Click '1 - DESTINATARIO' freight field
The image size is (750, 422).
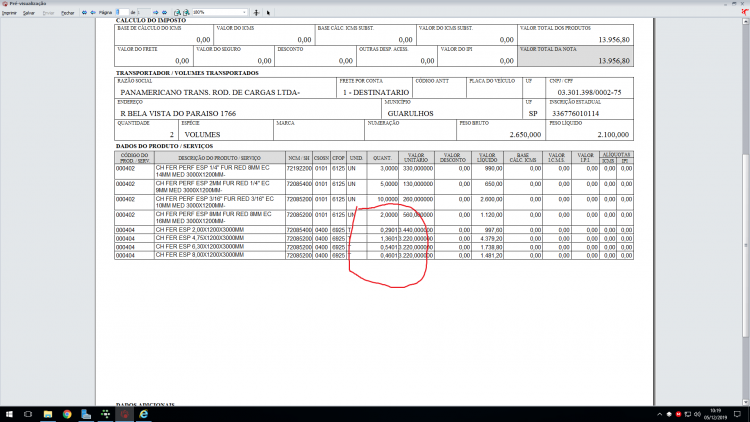(x=376, y=92)
